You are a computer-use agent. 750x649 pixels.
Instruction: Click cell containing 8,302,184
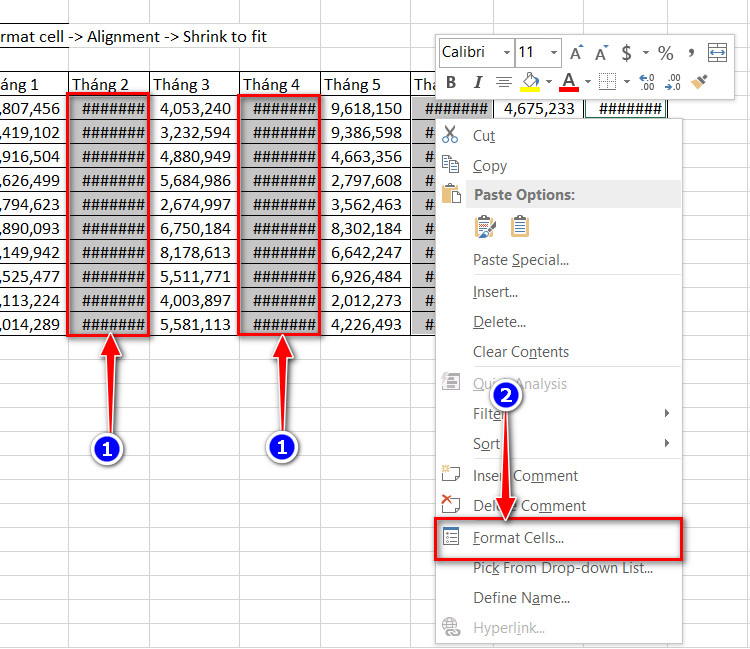(x=365, y=228)
